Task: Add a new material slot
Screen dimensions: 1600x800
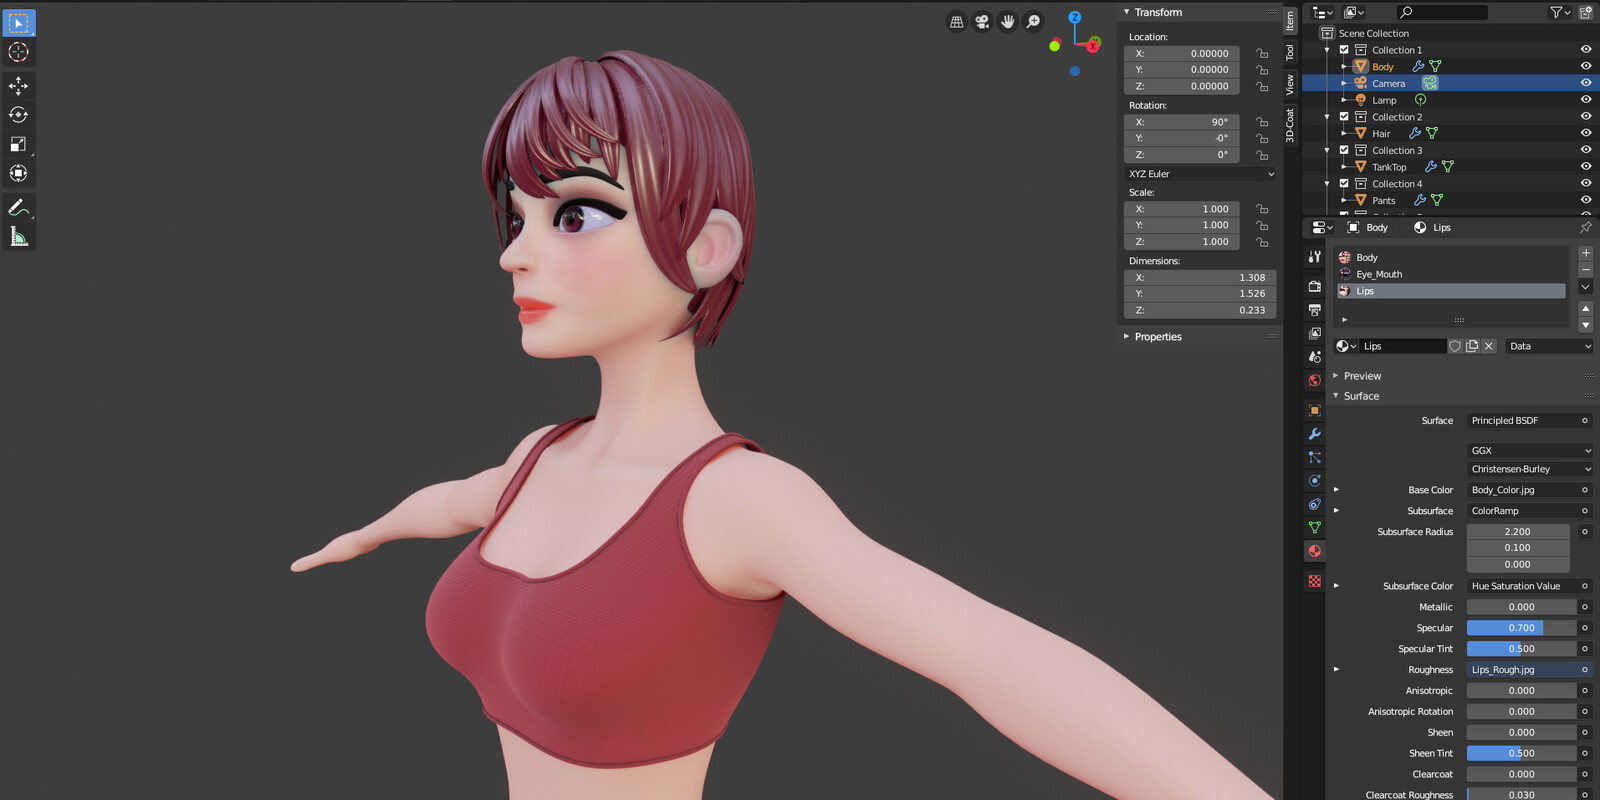Action: 1586,253
